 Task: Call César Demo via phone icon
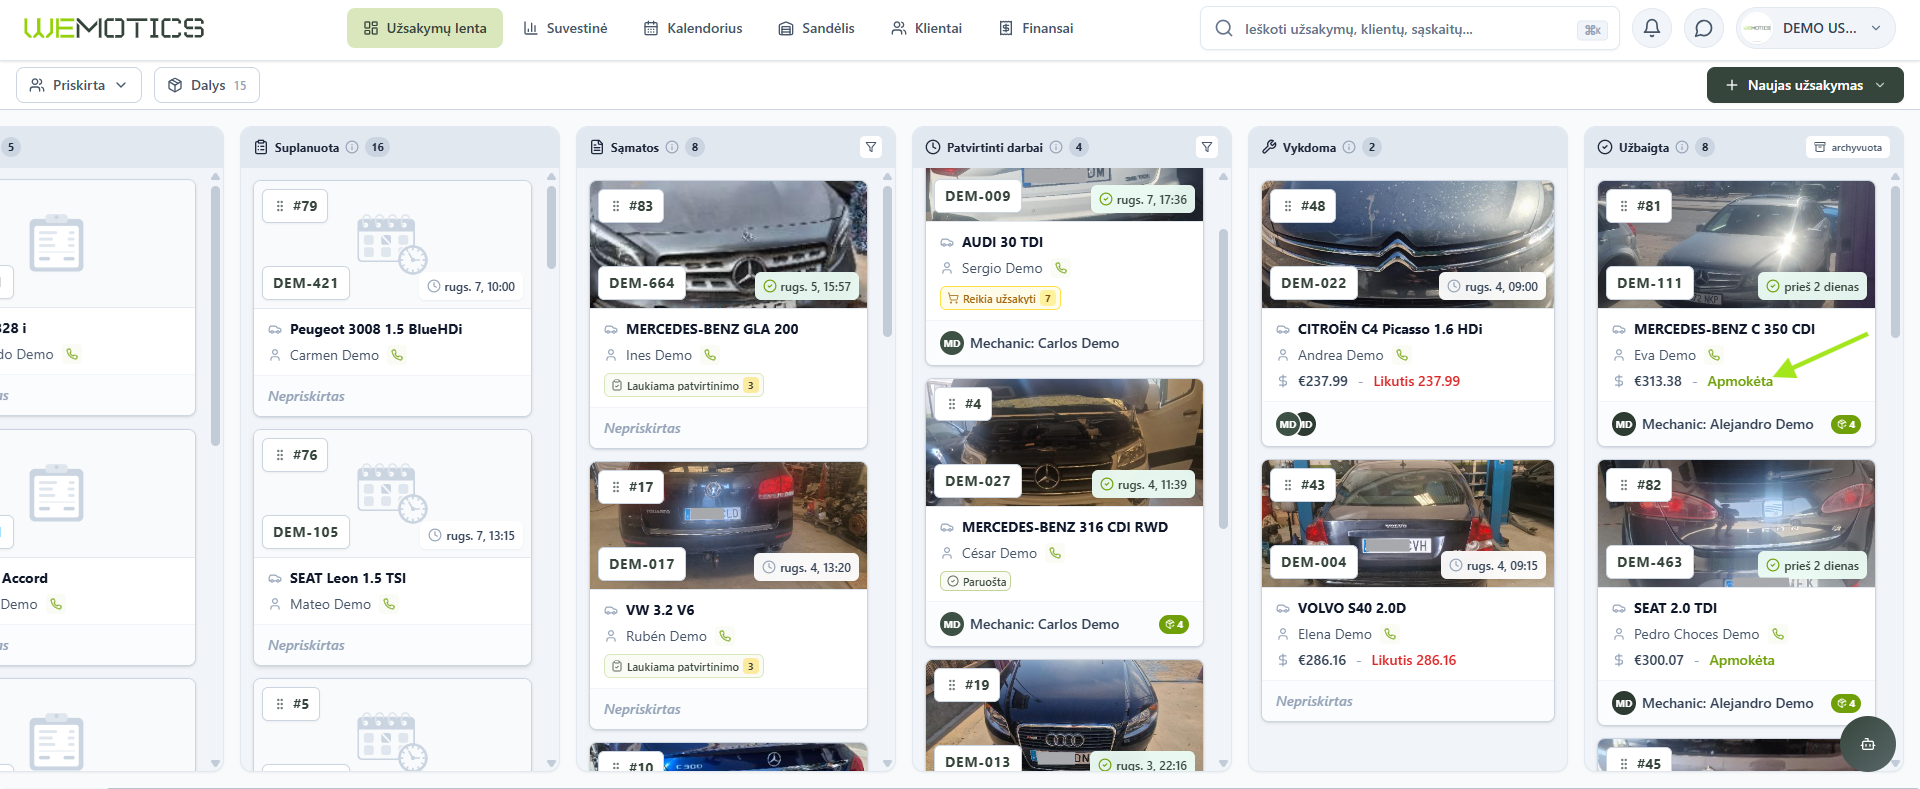click(x=1055, y=553)
